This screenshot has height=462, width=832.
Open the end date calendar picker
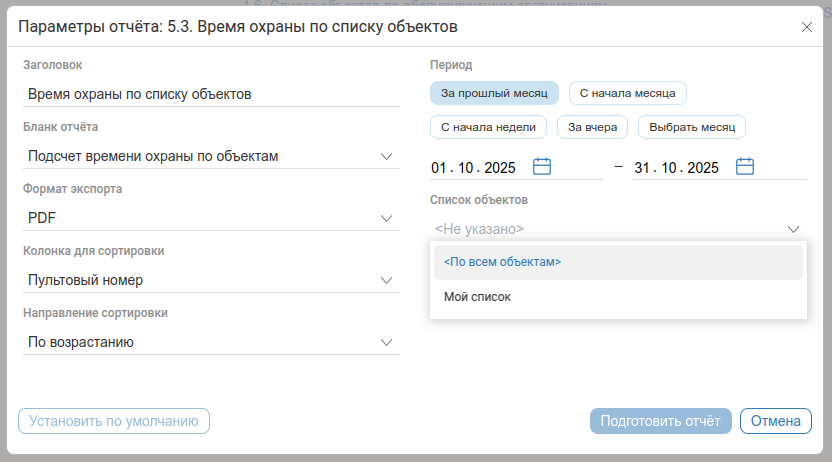(x=745, y=167)
